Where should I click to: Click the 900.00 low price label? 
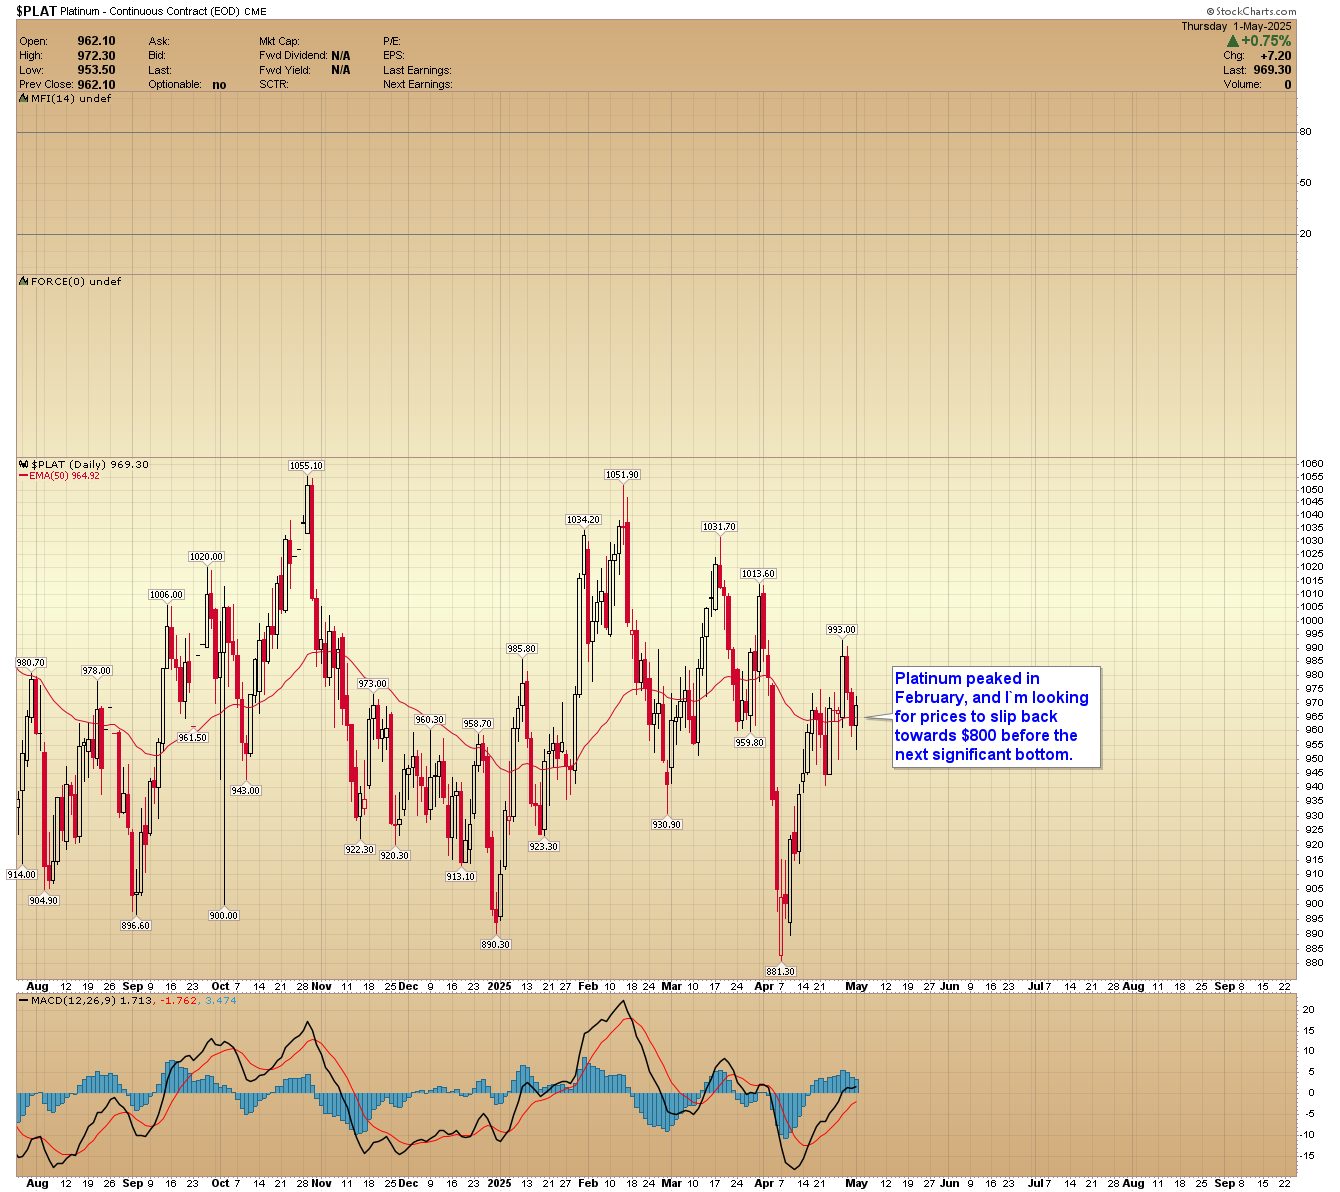[224, 916]
